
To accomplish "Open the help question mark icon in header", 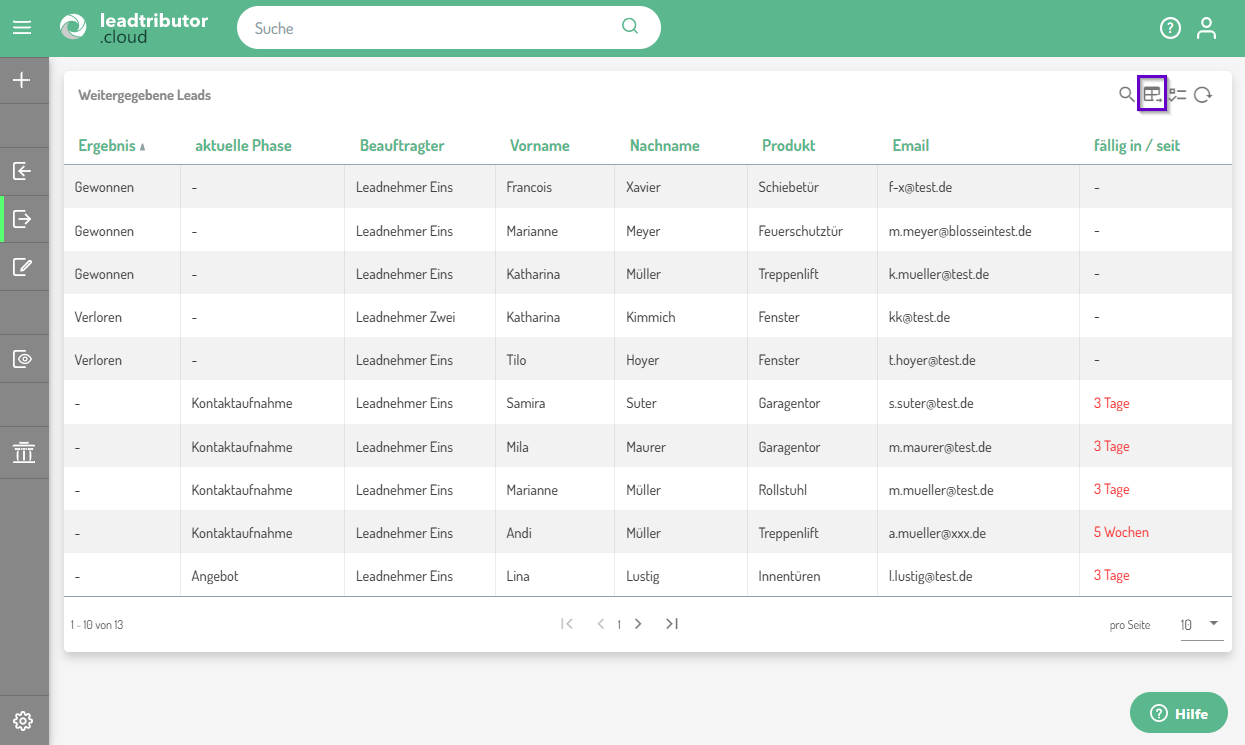I will point(1170,28).
